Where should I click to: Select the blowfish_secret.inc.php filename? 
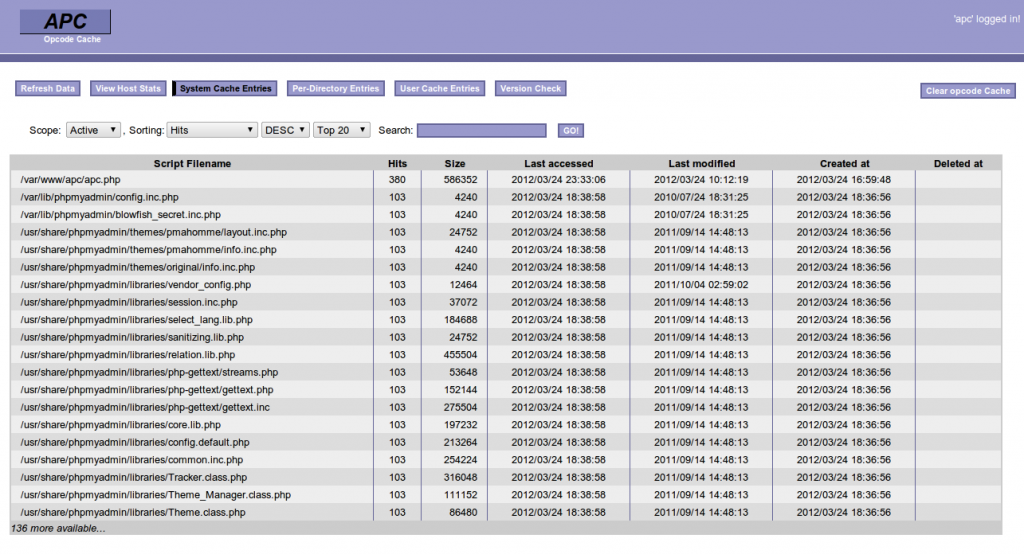120,215
